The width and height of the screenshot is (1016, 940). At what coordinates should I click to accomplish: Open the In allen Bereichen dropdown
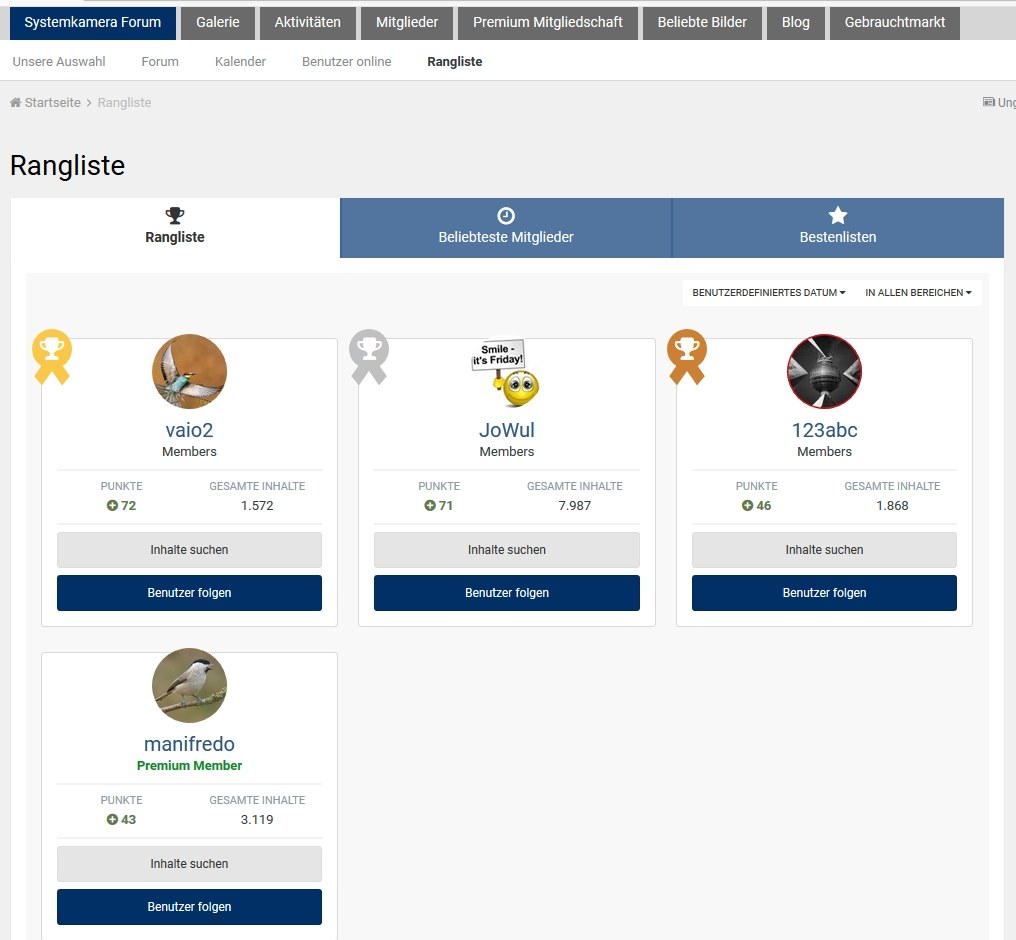918,293
